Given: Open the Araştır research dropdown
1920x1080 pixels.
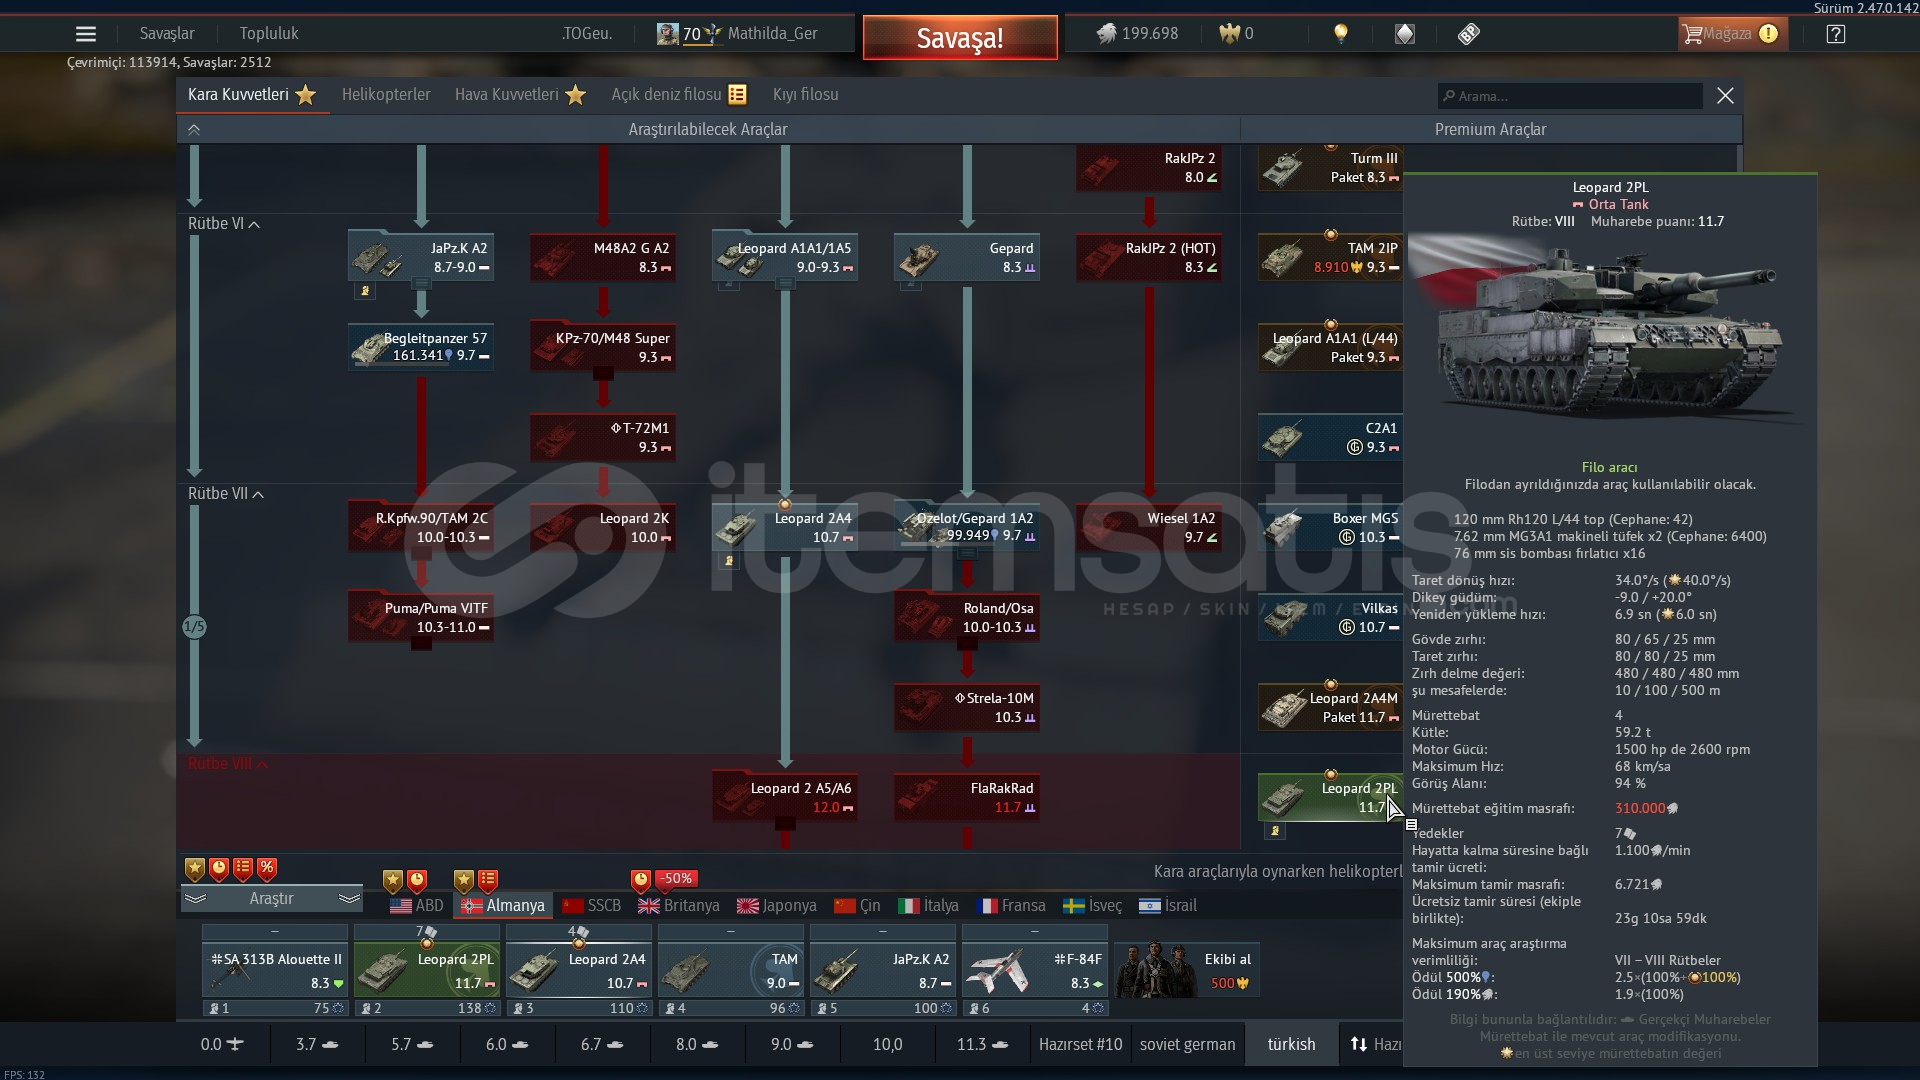Looking at the screenshot, I should pyautogui.click(x=271, y=899).
